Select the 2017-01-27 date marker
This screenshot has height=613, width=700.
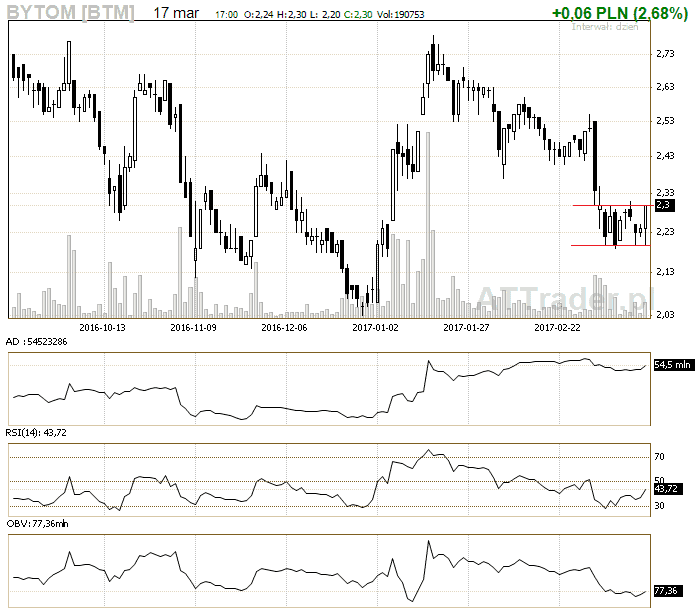(466, 326)
